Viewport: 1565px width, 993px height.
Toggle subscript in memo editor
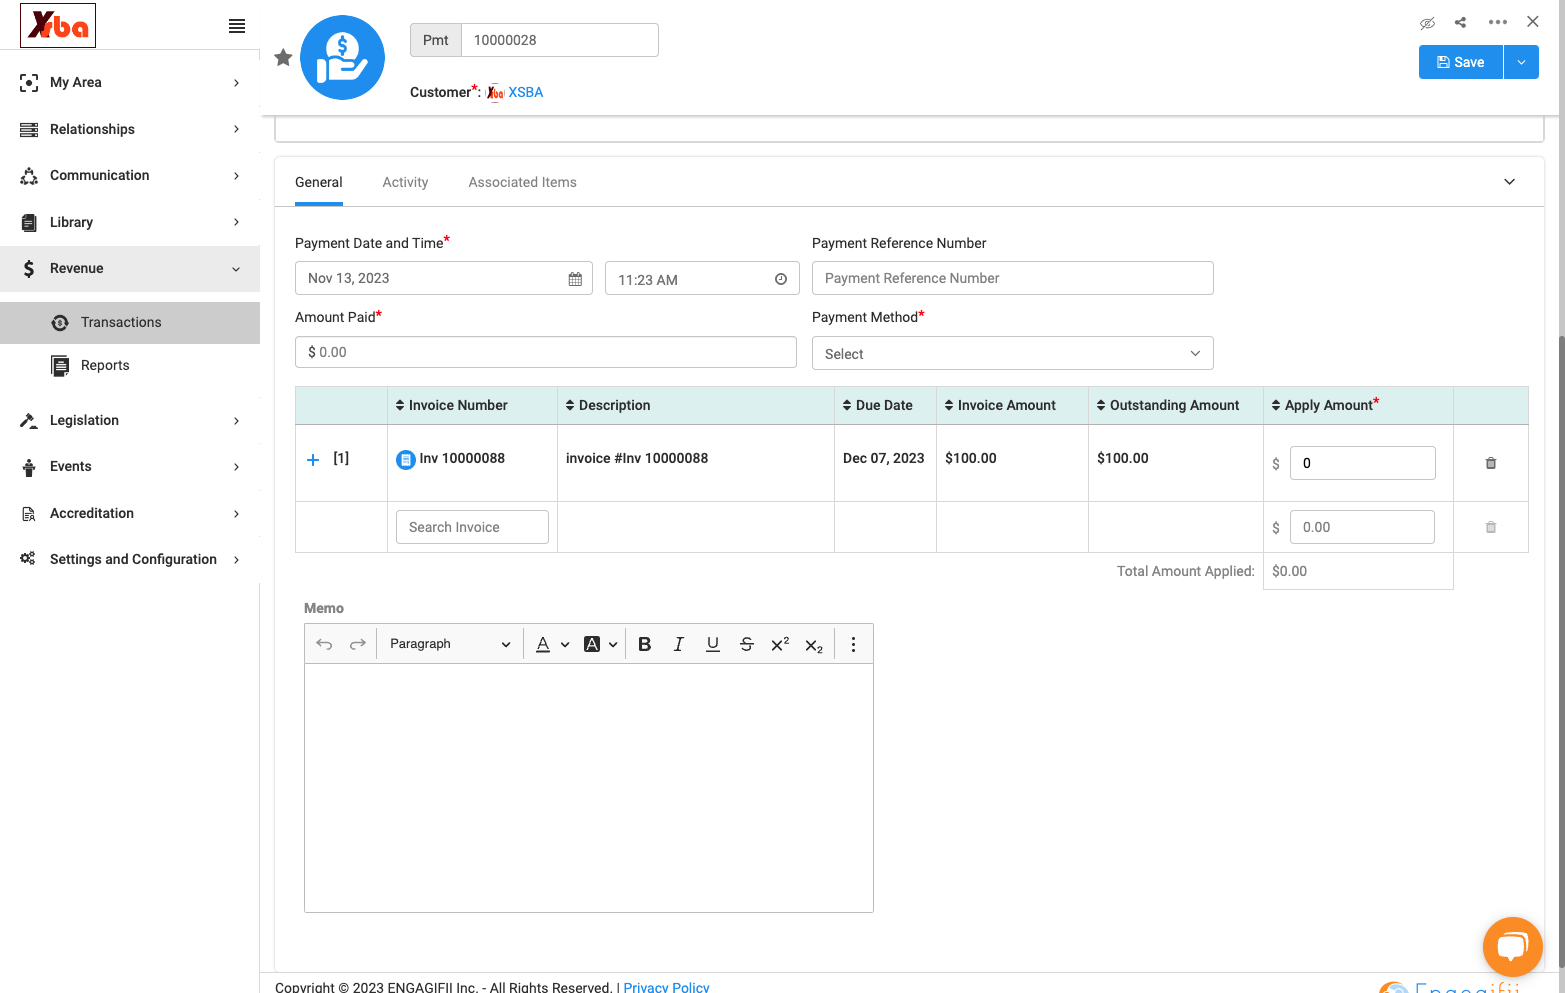(815, 645)
